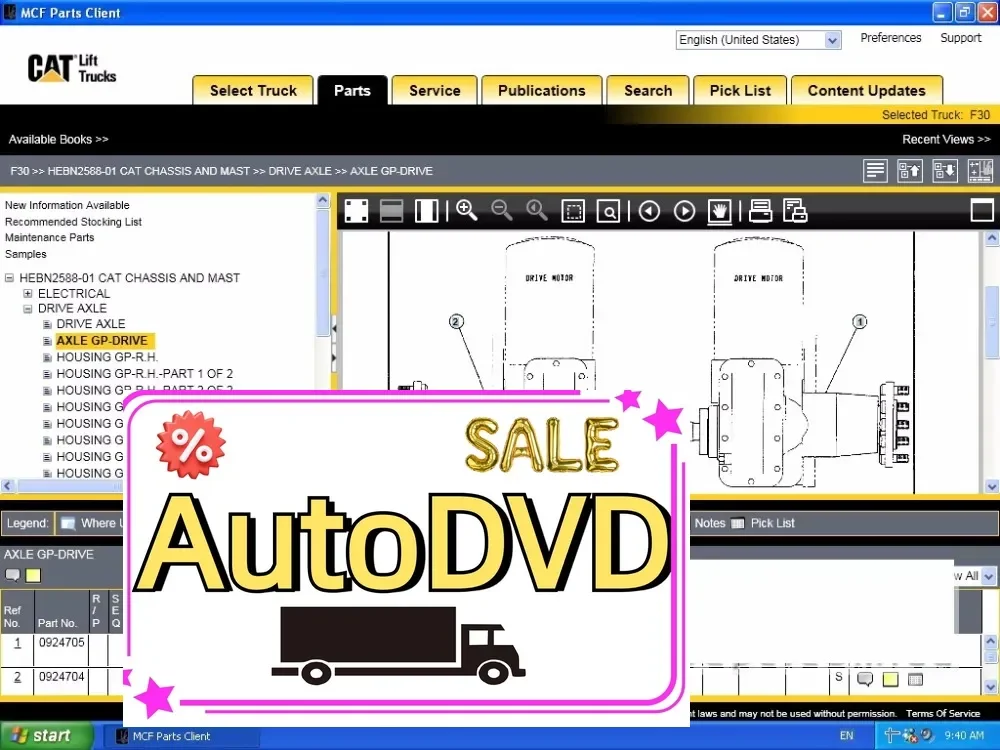Click the Preferences link
Screen dimensions: 1000x750
tap(890, 37)
